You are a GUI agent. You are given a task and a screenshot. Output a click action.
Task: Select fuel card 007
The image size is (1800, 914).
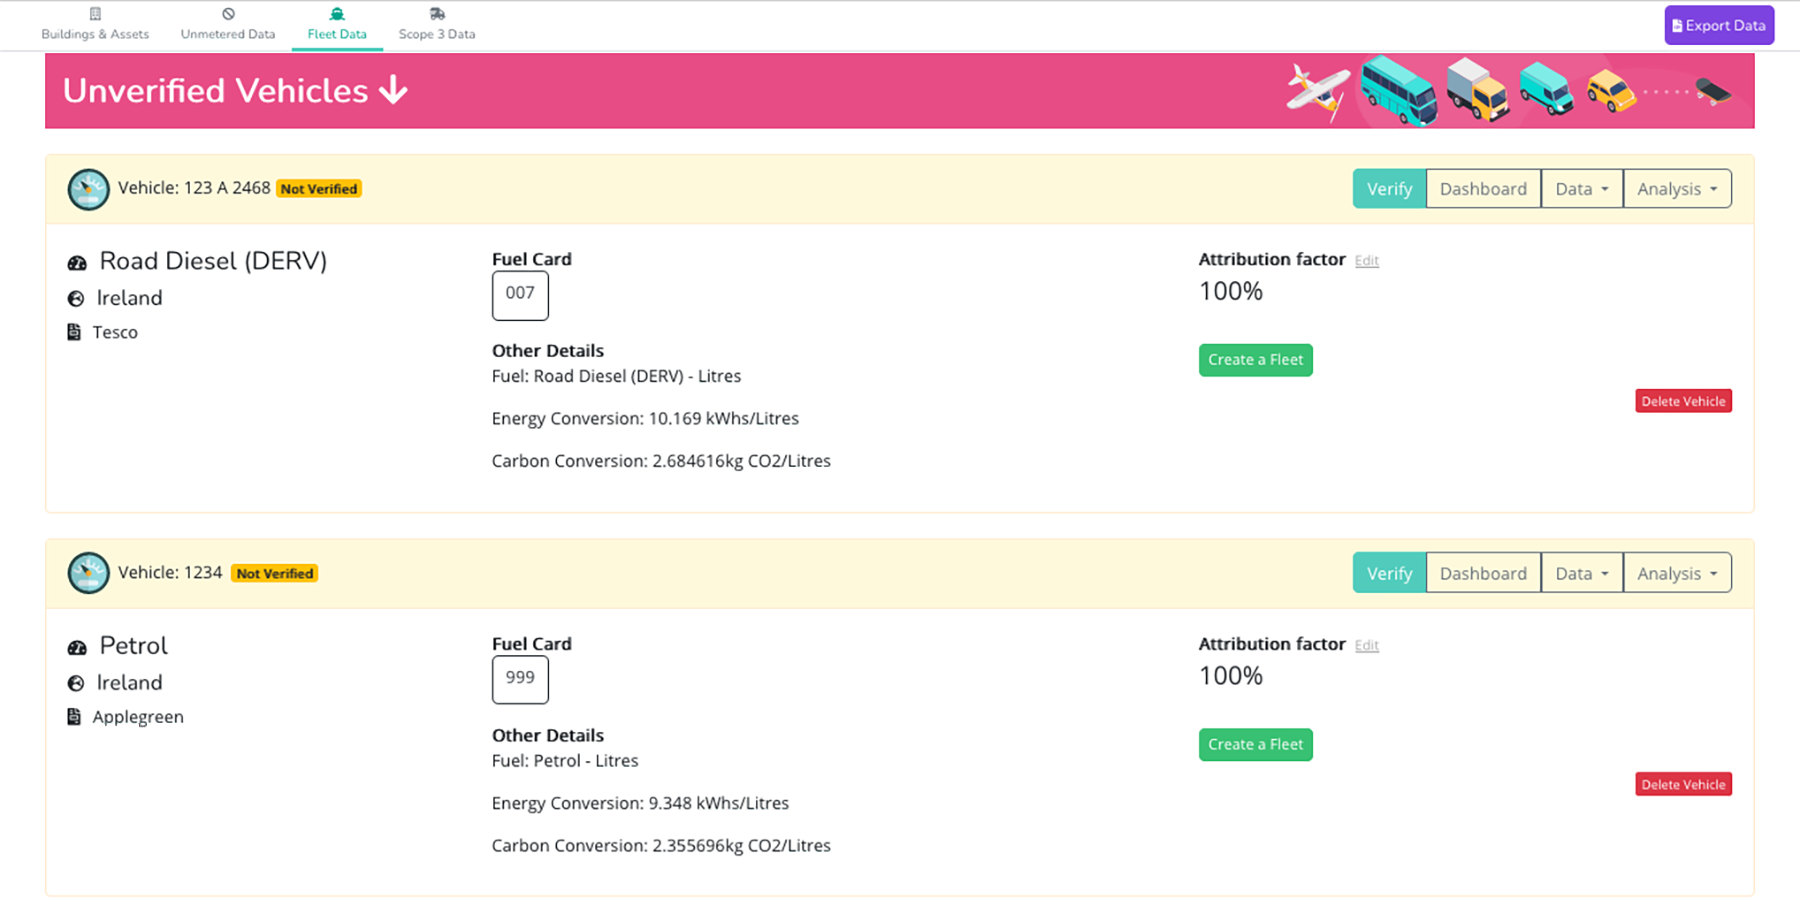[520, 295]
